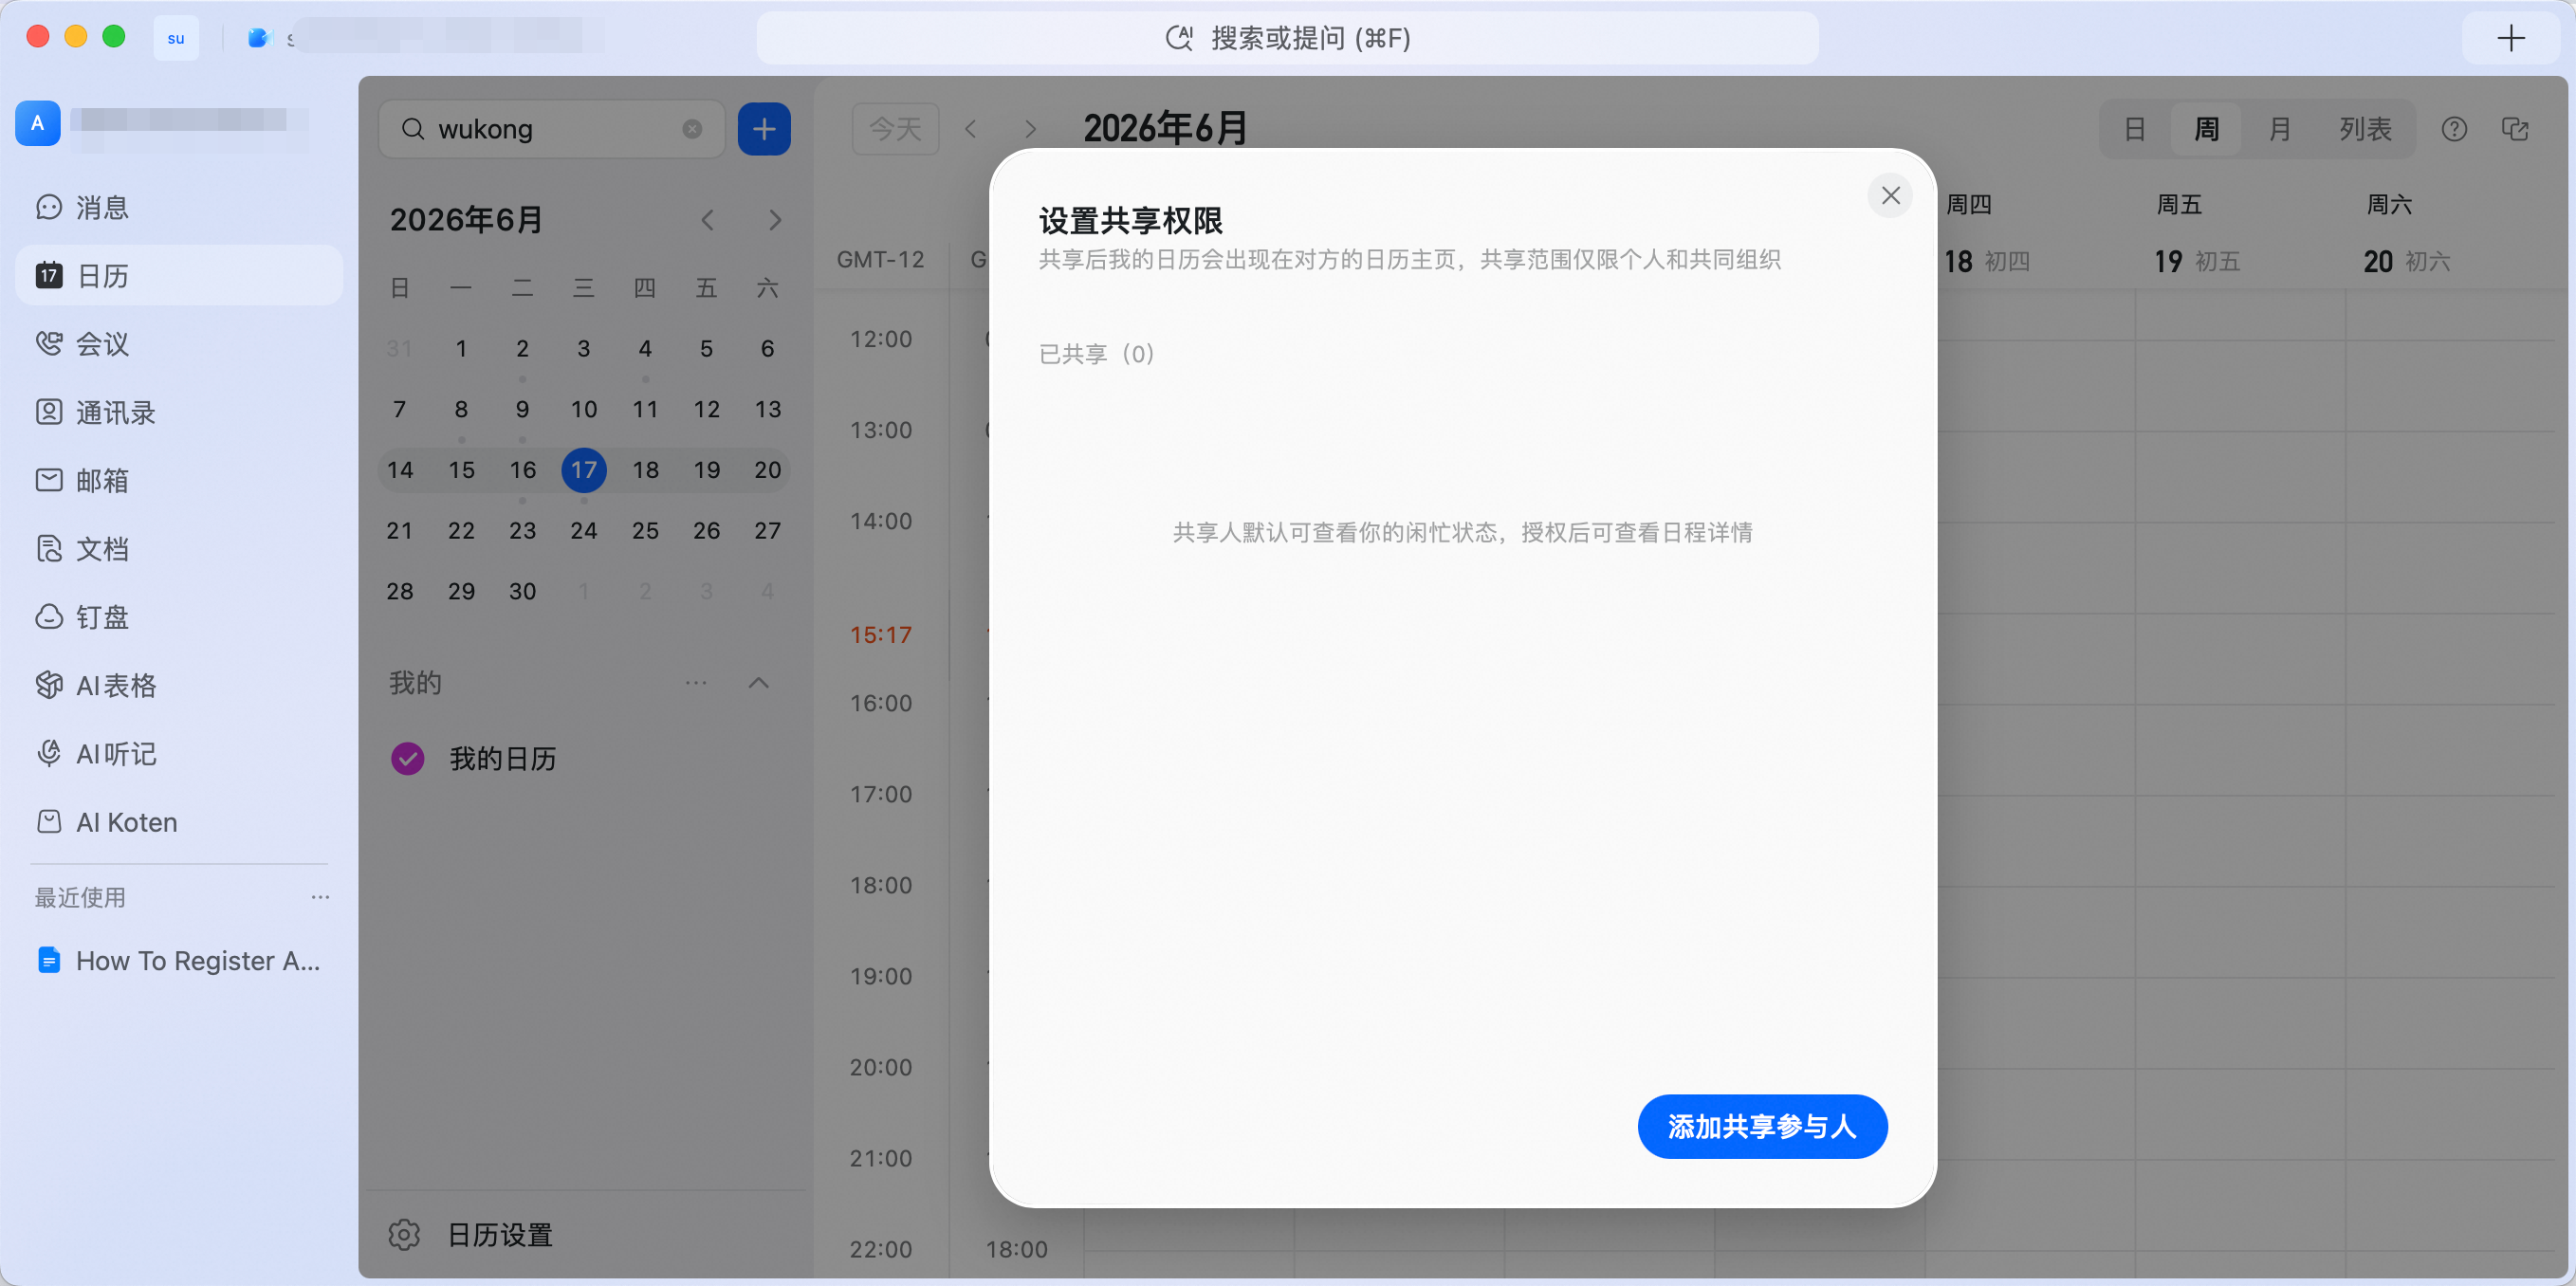Click the GMT-12 timezone label
Screen dimensions: 2576x1286
(x=881, y=260)
